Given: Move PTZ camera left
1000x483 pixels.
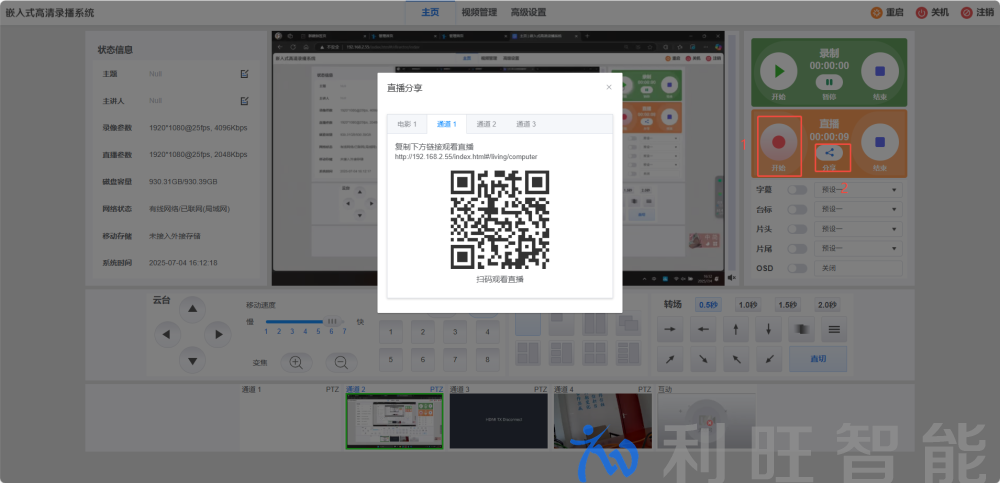Looking at the screenshot, I should [167, 334].
